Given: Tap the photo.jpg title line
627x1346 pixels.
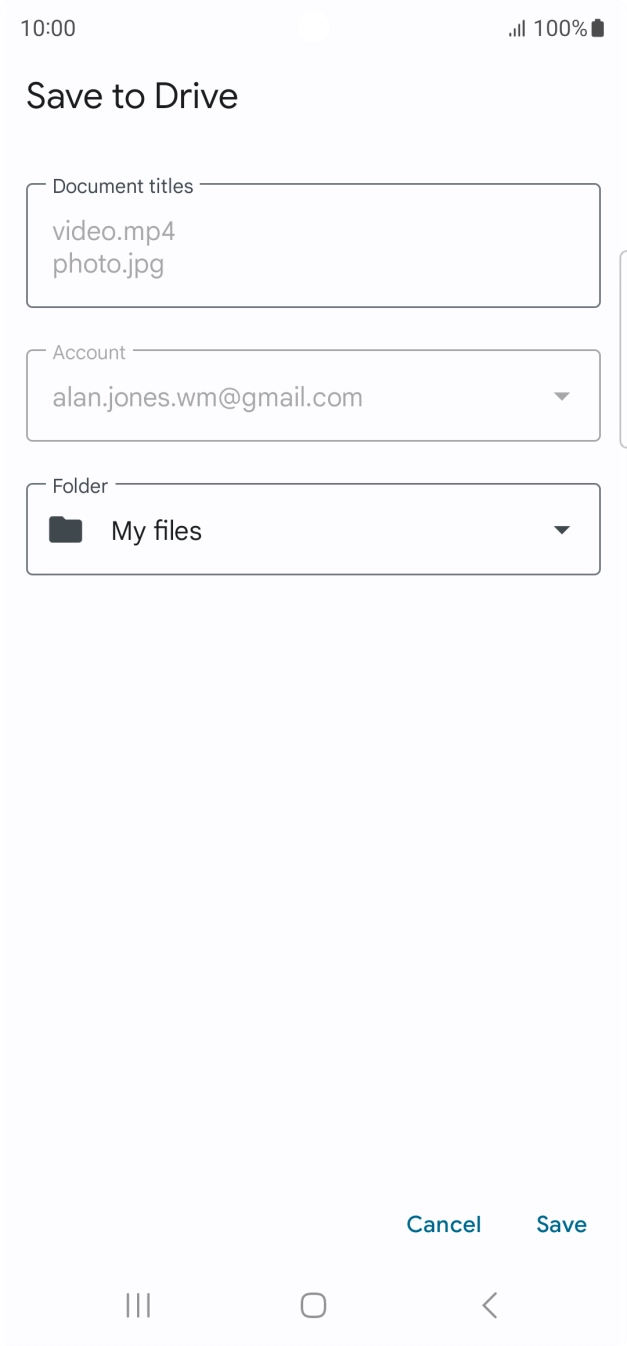Looking at the screenshot, I should 108,265.
